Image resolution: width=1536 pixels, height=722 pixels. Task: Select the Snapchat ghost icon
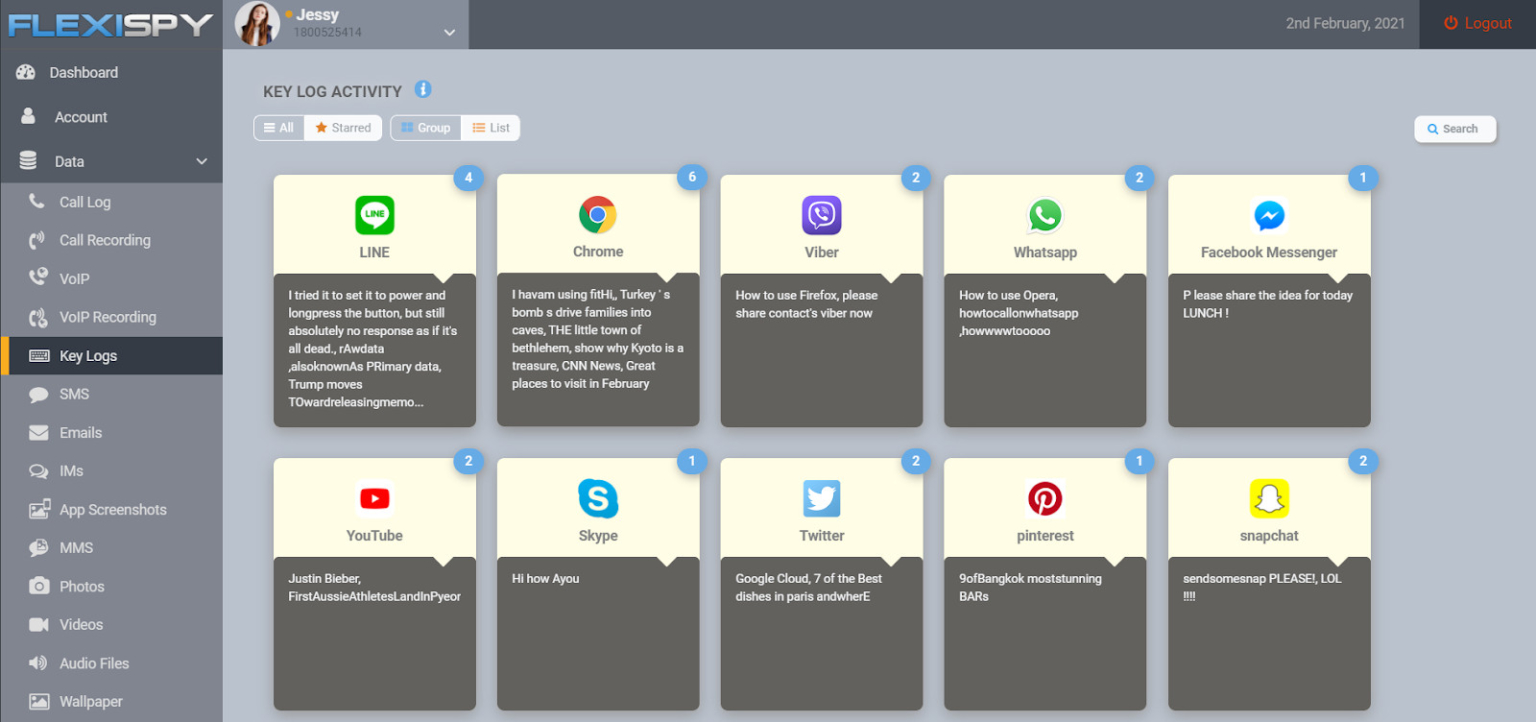tap(1268, 498)
